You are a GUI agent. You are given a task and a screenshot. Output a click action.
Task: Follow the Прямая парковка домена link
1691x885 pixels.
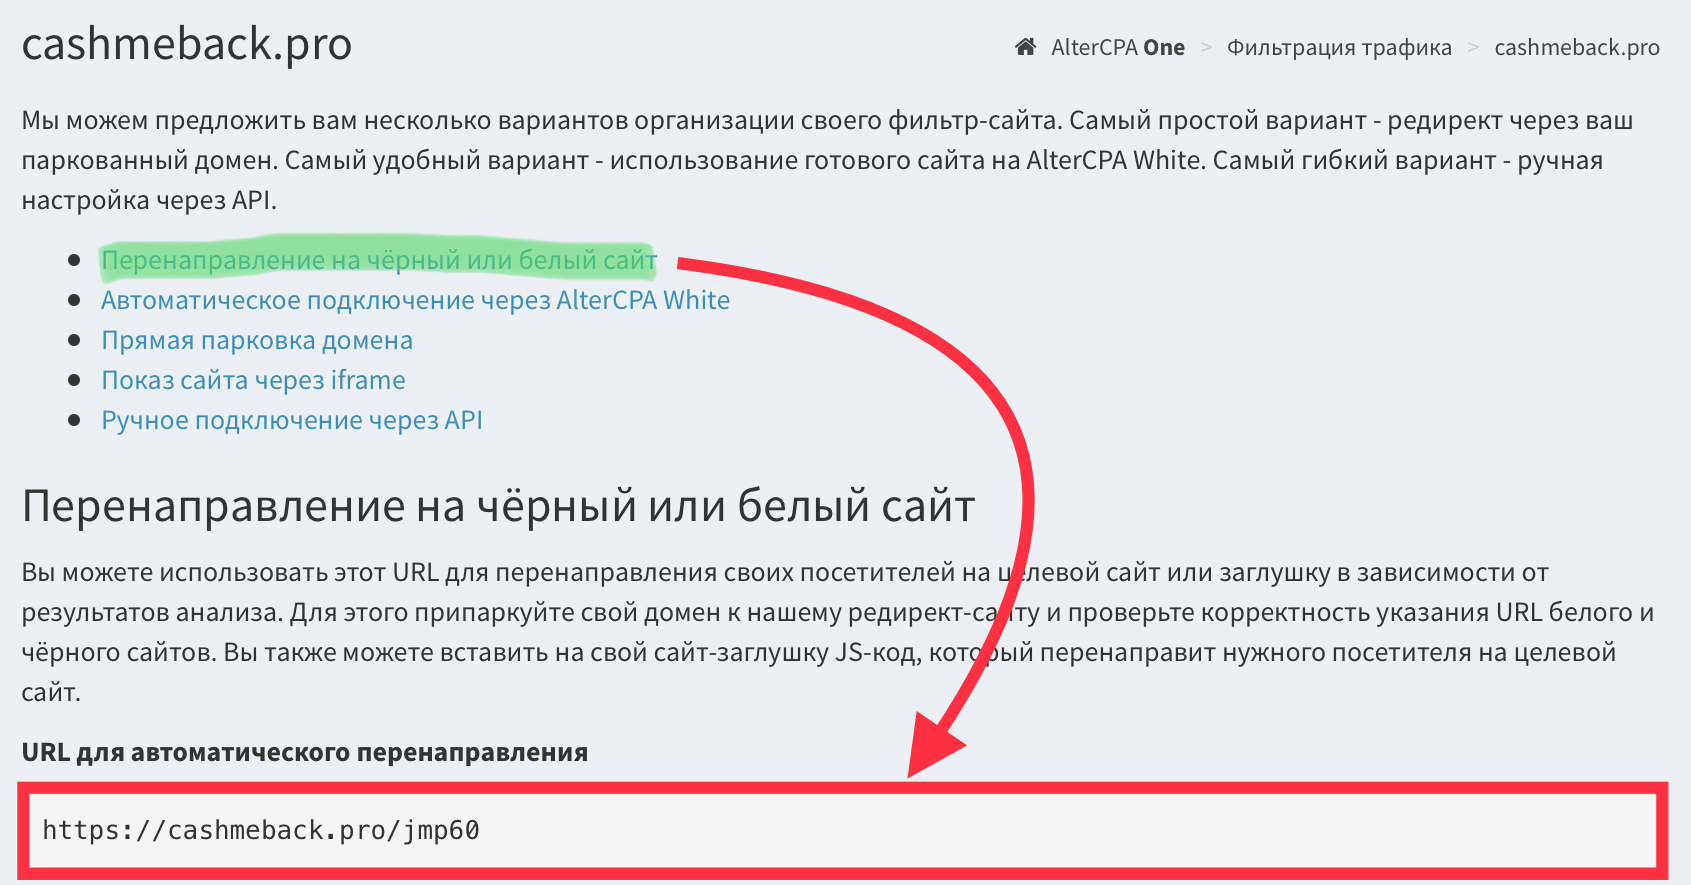[257, 340]
